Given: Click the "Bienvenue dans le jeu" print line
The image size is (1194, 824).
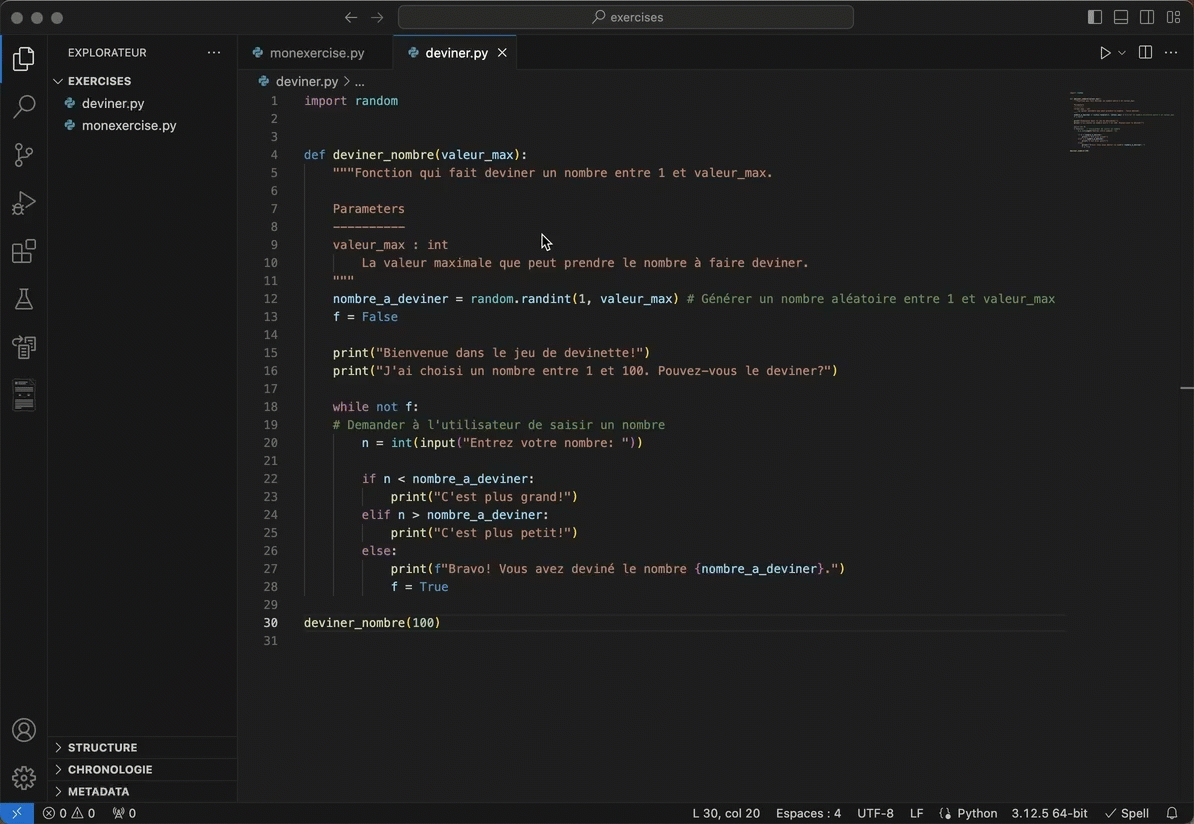Looking at the screenshot, I should (491, 353).
